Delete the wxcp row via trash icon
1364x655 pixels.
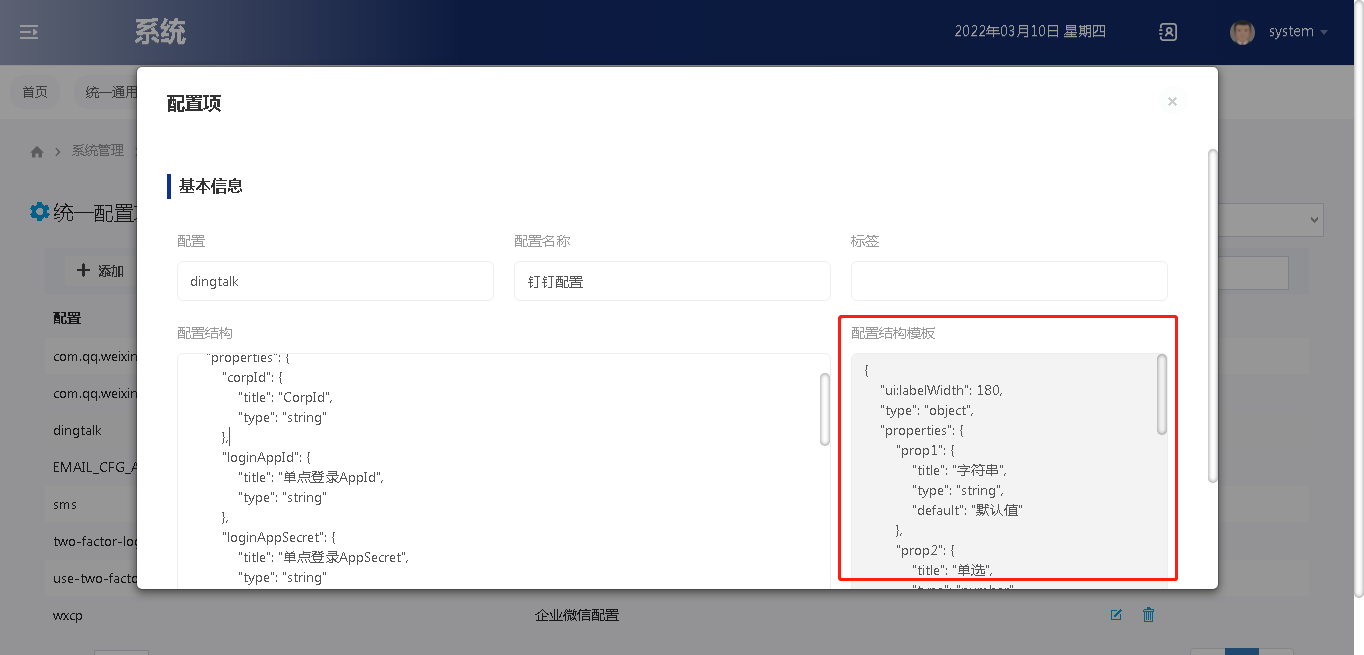[x=1148, y=615]
